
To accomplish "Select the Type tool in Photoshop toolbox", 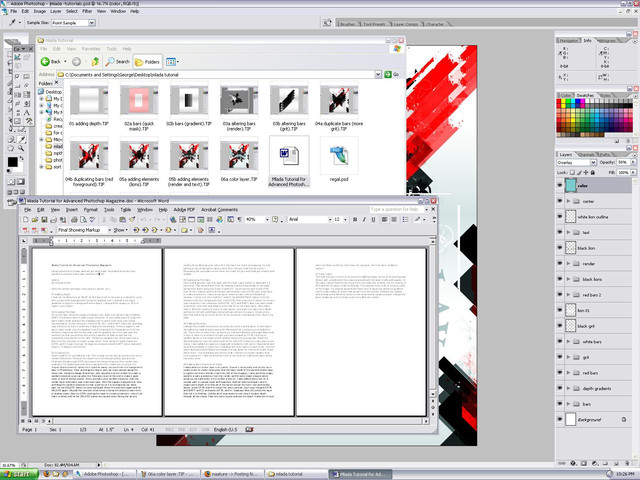I will click(27, 113).
